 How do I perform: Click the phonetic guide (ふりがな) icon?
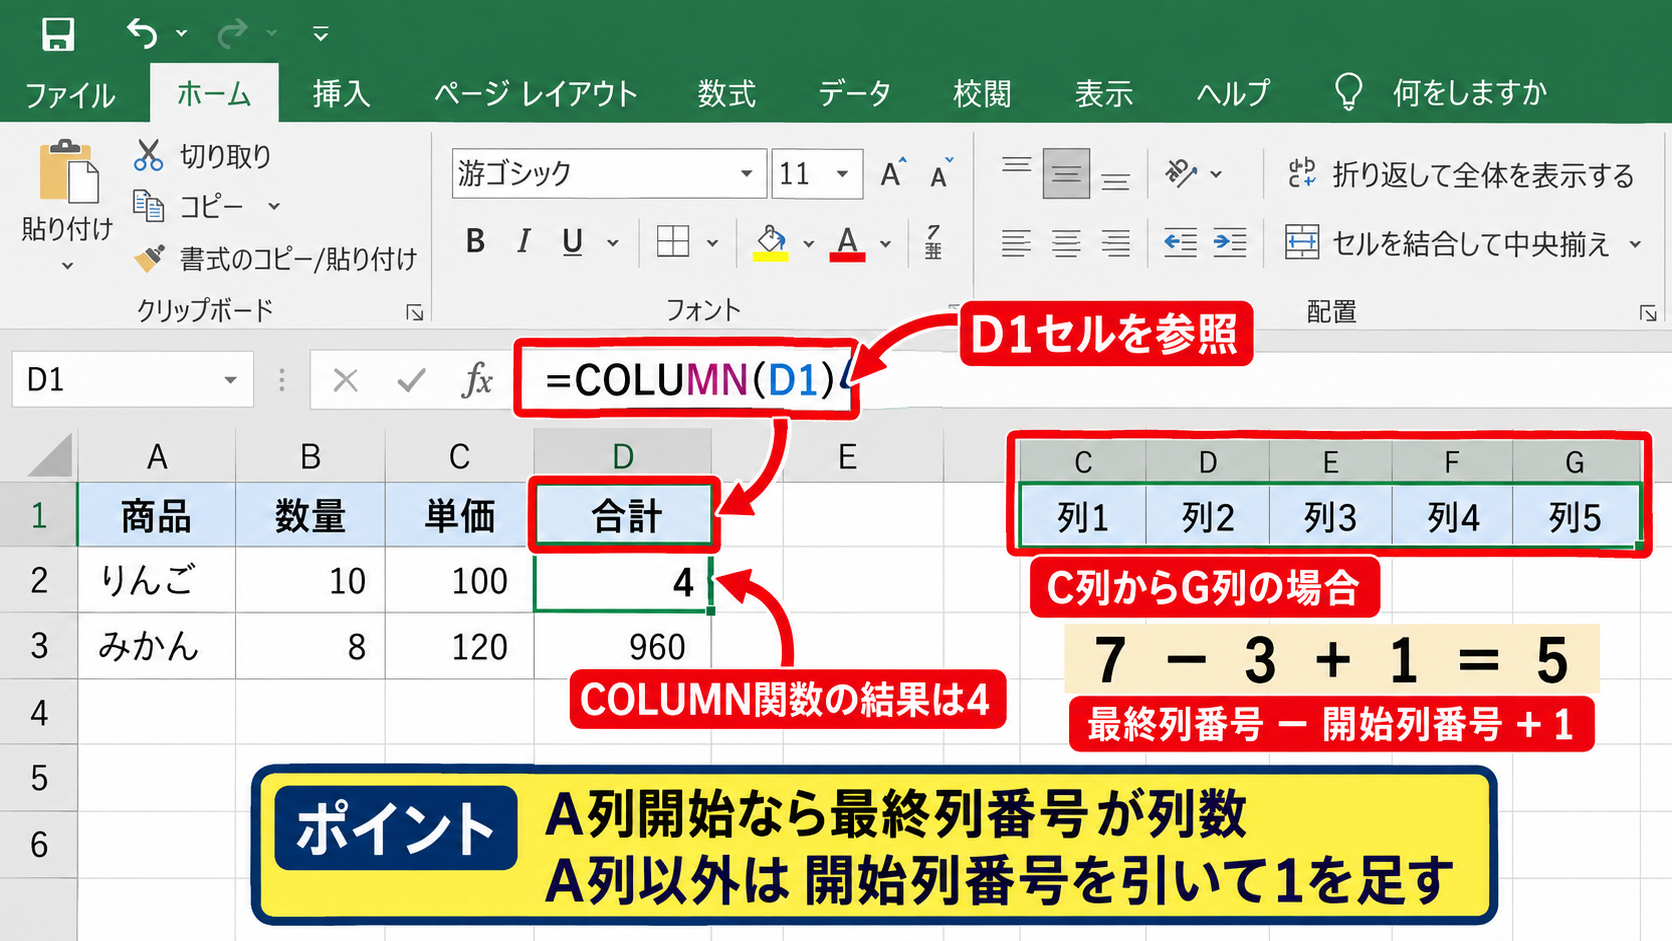[x=933, y=242]
